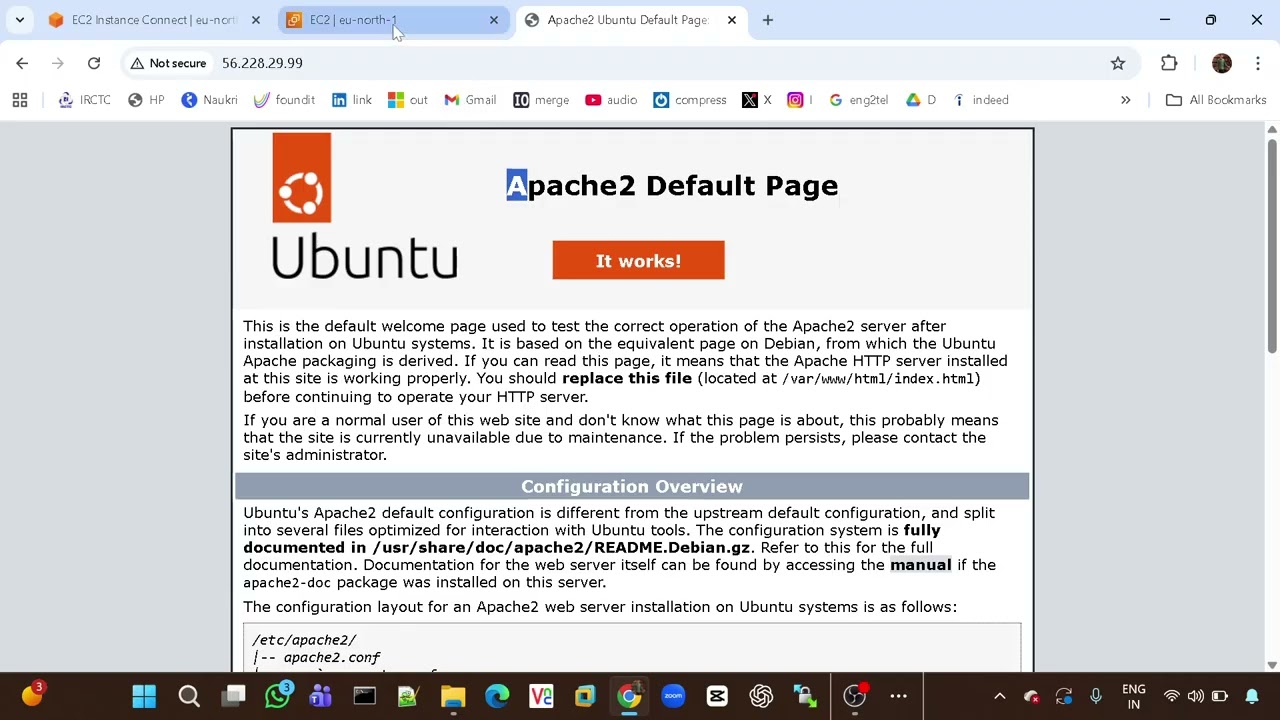This screenshot has width=1280, height=720.
Task: Open the All Bookmarks folder
Action: (1216, 100)
